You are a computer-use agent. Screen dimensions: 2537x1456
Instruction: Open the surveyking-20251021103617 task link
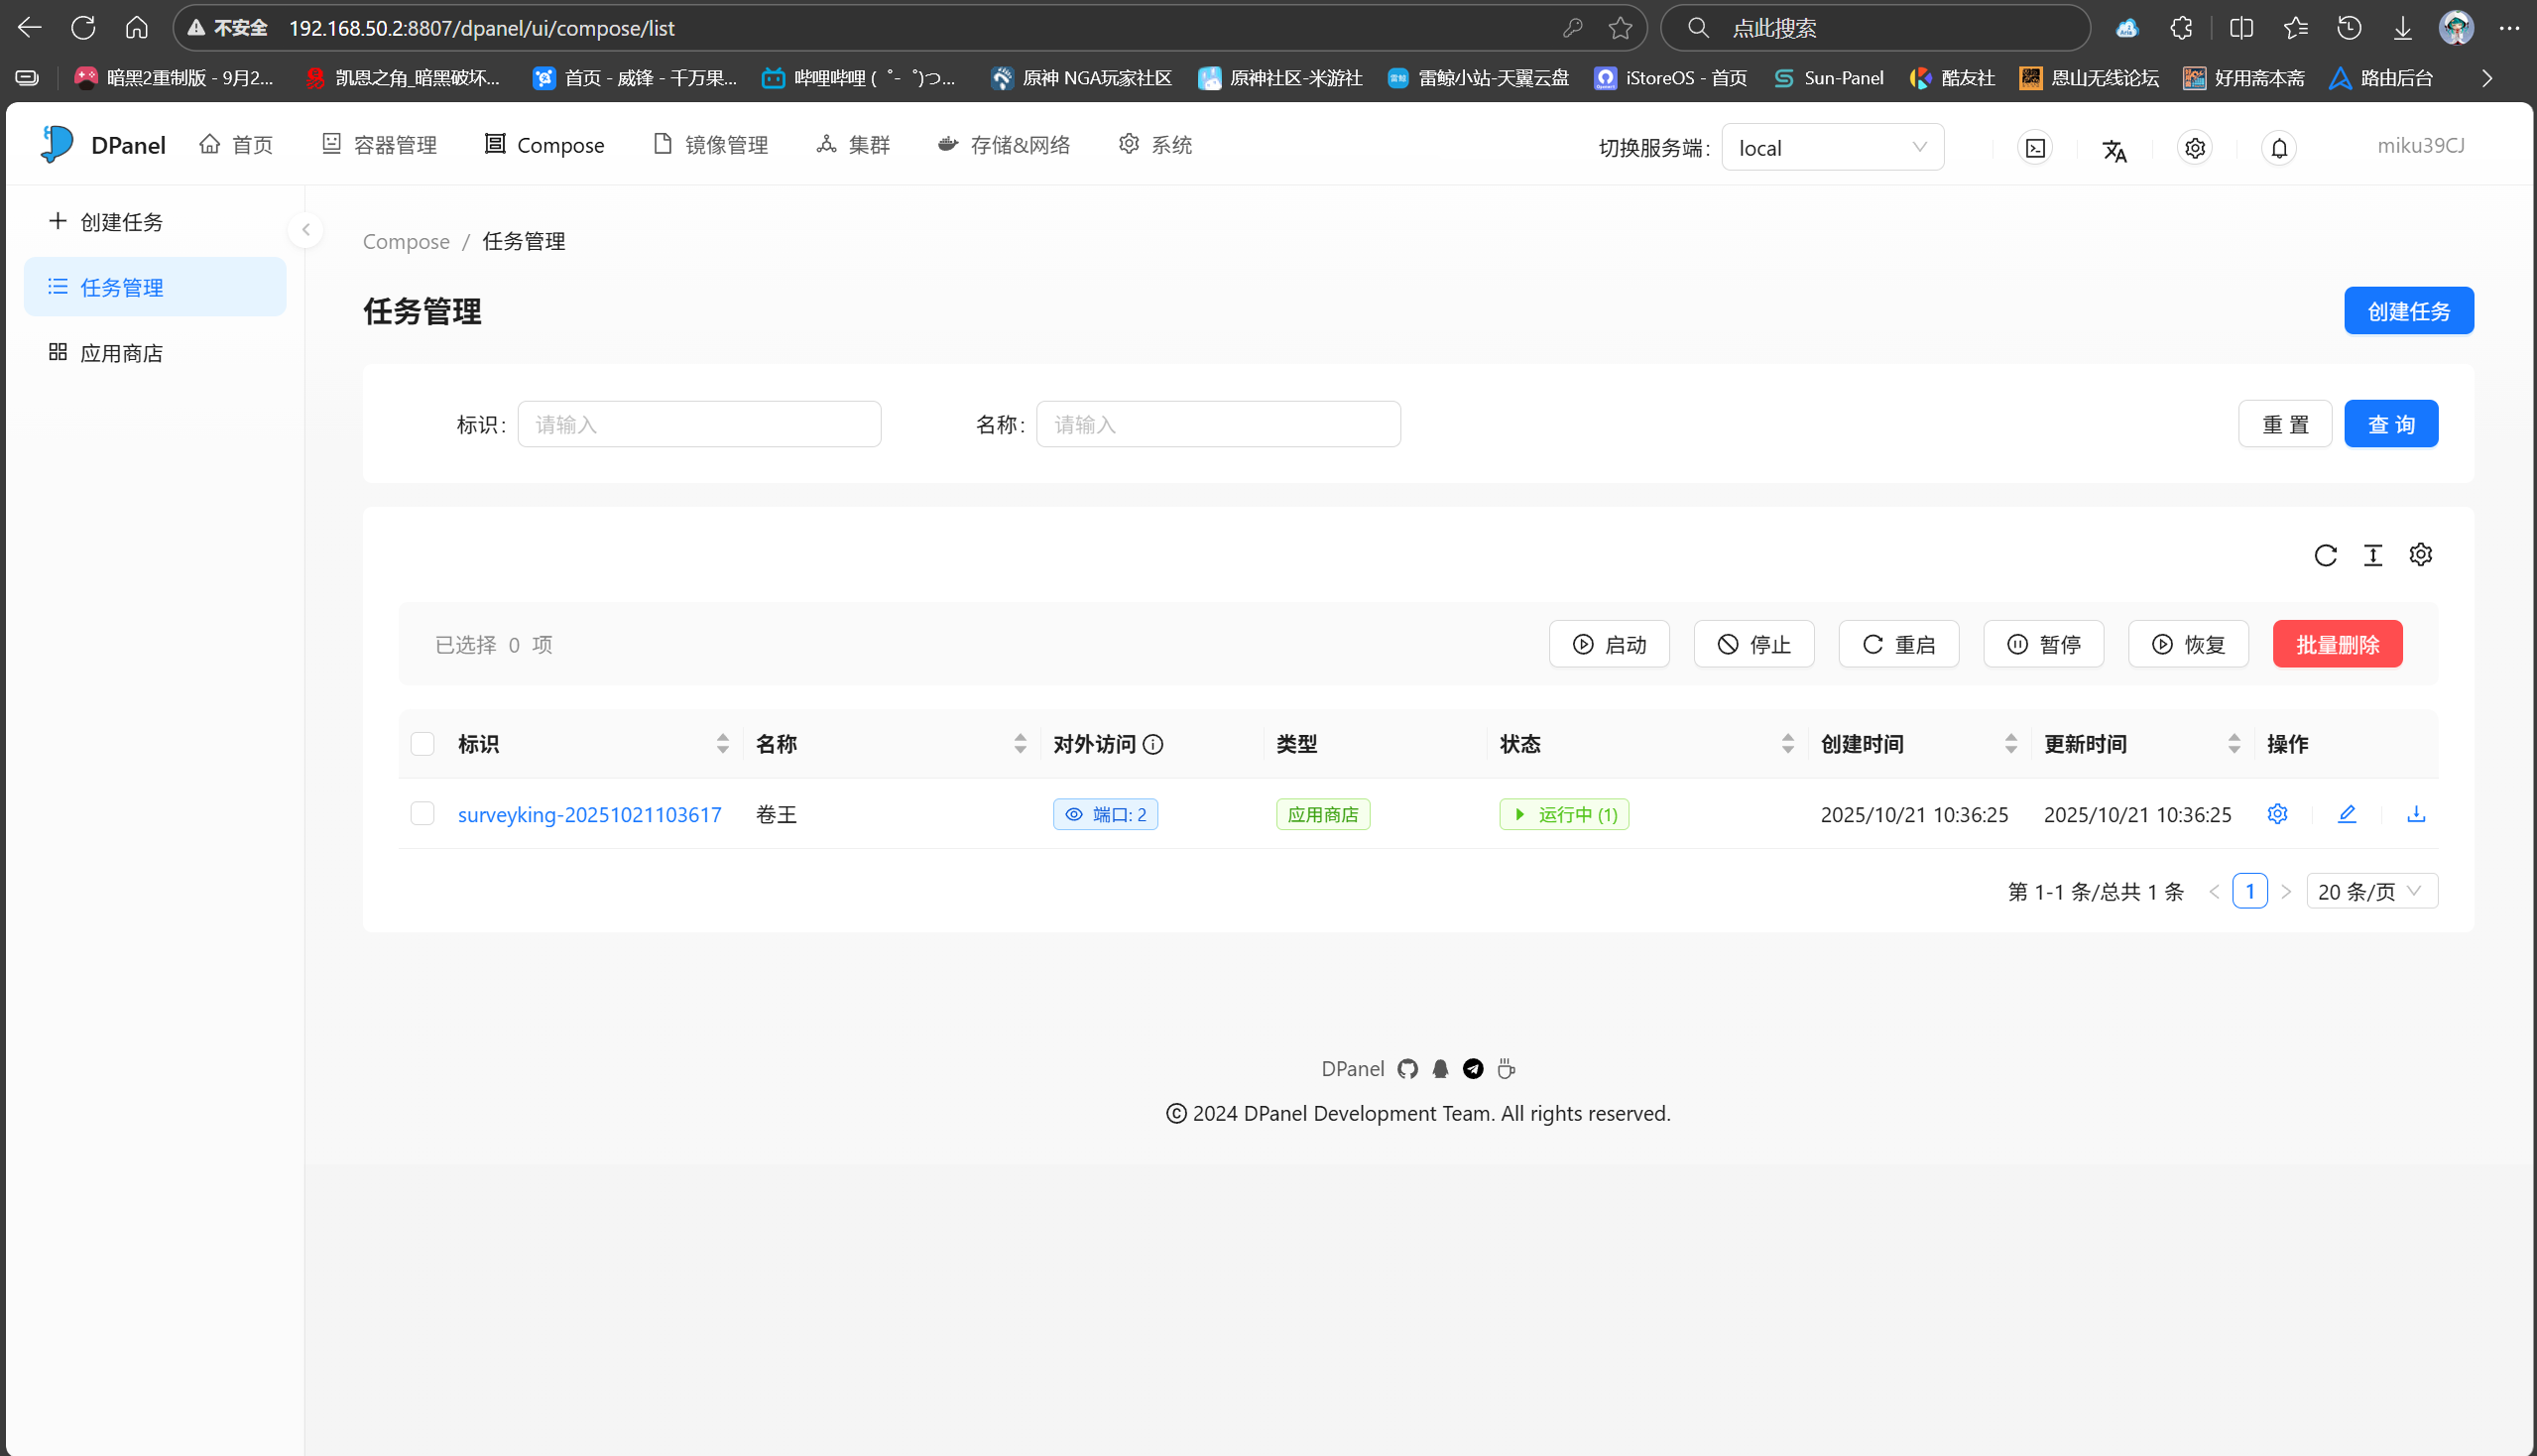(x=589, y=814)
